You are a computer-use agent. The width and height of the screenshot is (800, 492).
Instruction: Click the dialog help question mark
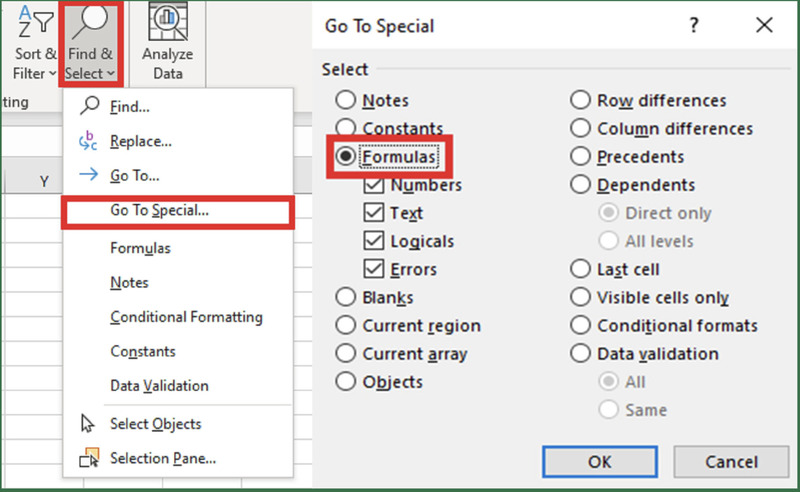coord(694,26)
